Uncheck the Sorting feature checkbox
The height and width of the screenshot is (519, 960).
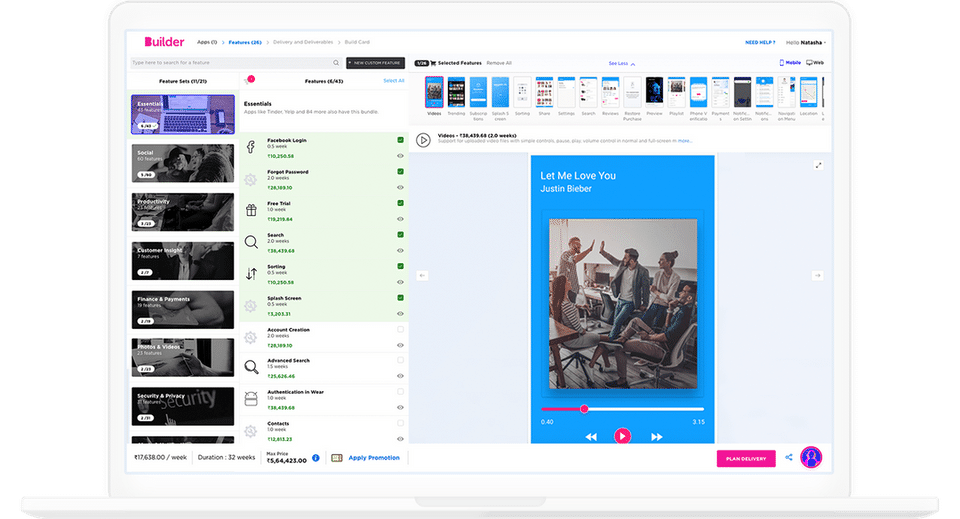400,266
